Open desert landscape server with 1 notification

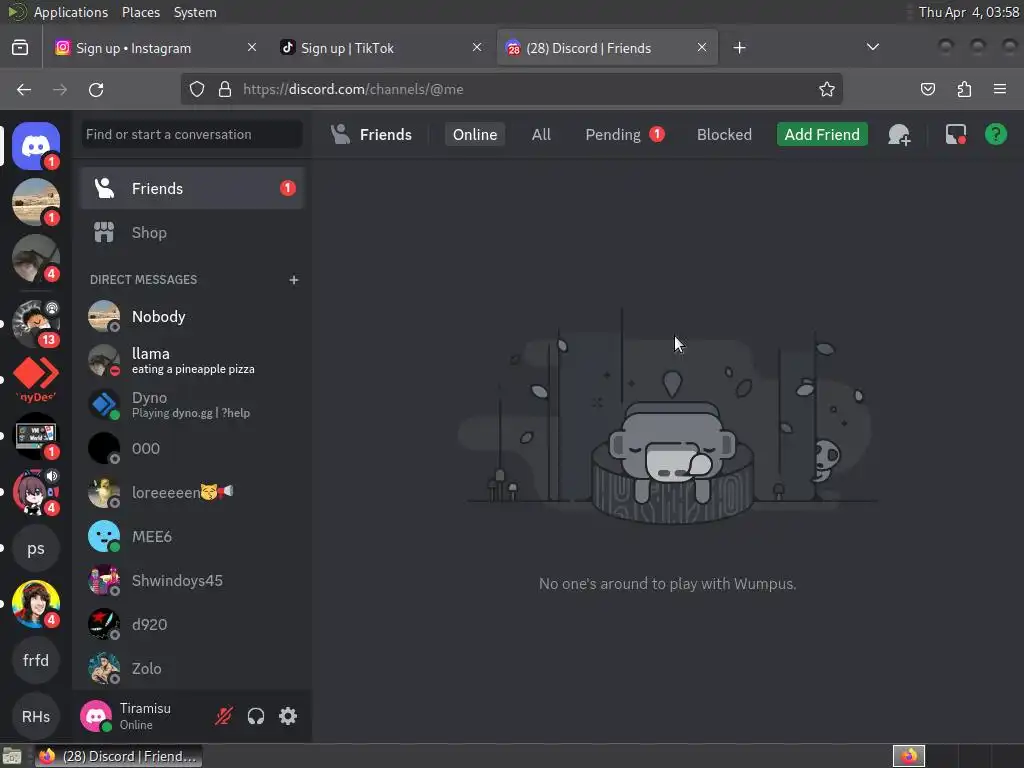(36, 202)
